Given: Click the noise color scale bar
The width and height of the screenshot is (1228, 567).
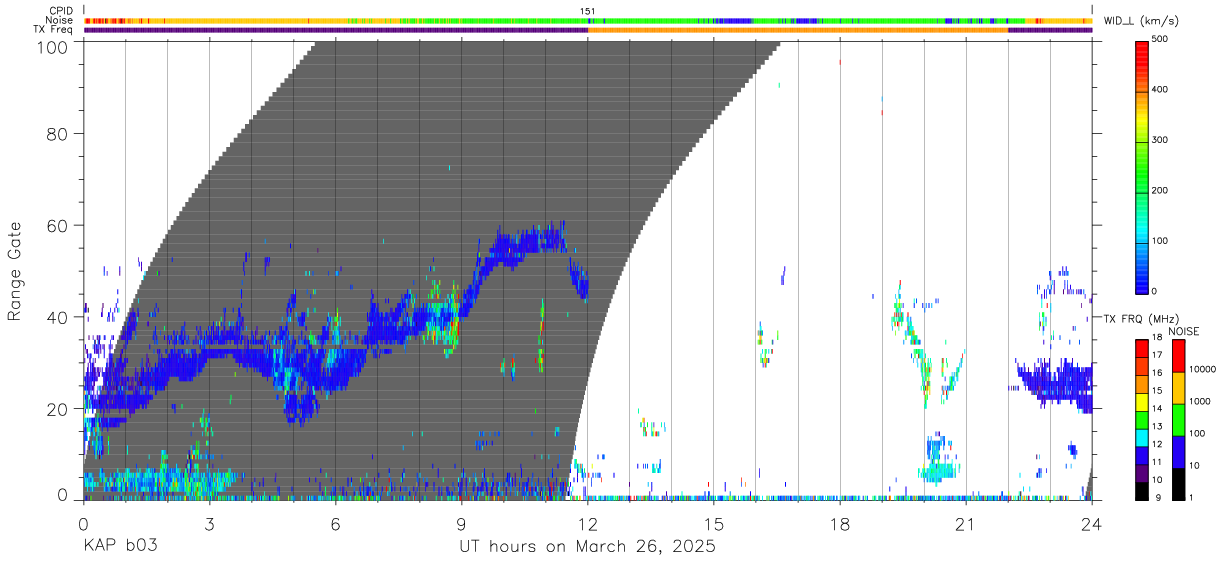Looking at the screenshot, I should (x=1178, y=420).
